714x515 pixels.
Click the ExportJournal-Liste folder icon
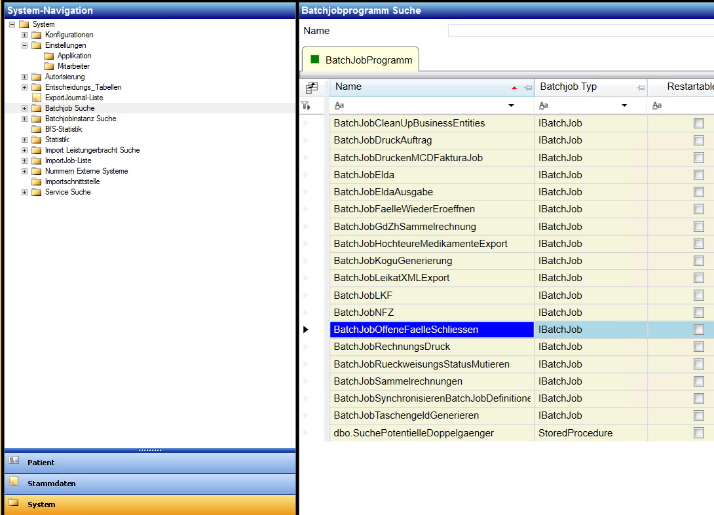pyautogui.click(x=37, y=97)
